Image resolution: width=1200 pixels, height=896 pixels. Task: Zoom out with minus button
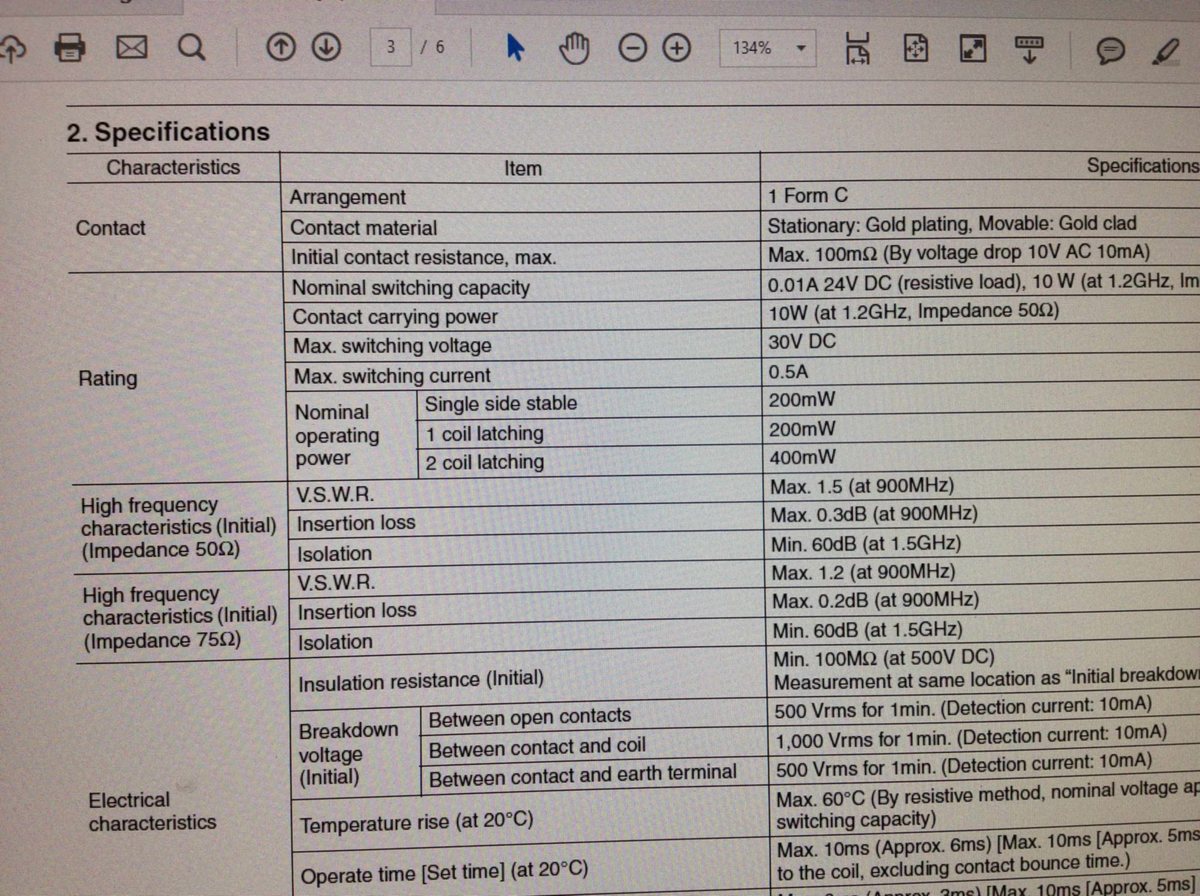pyautogui.click(x=633, y=48)
